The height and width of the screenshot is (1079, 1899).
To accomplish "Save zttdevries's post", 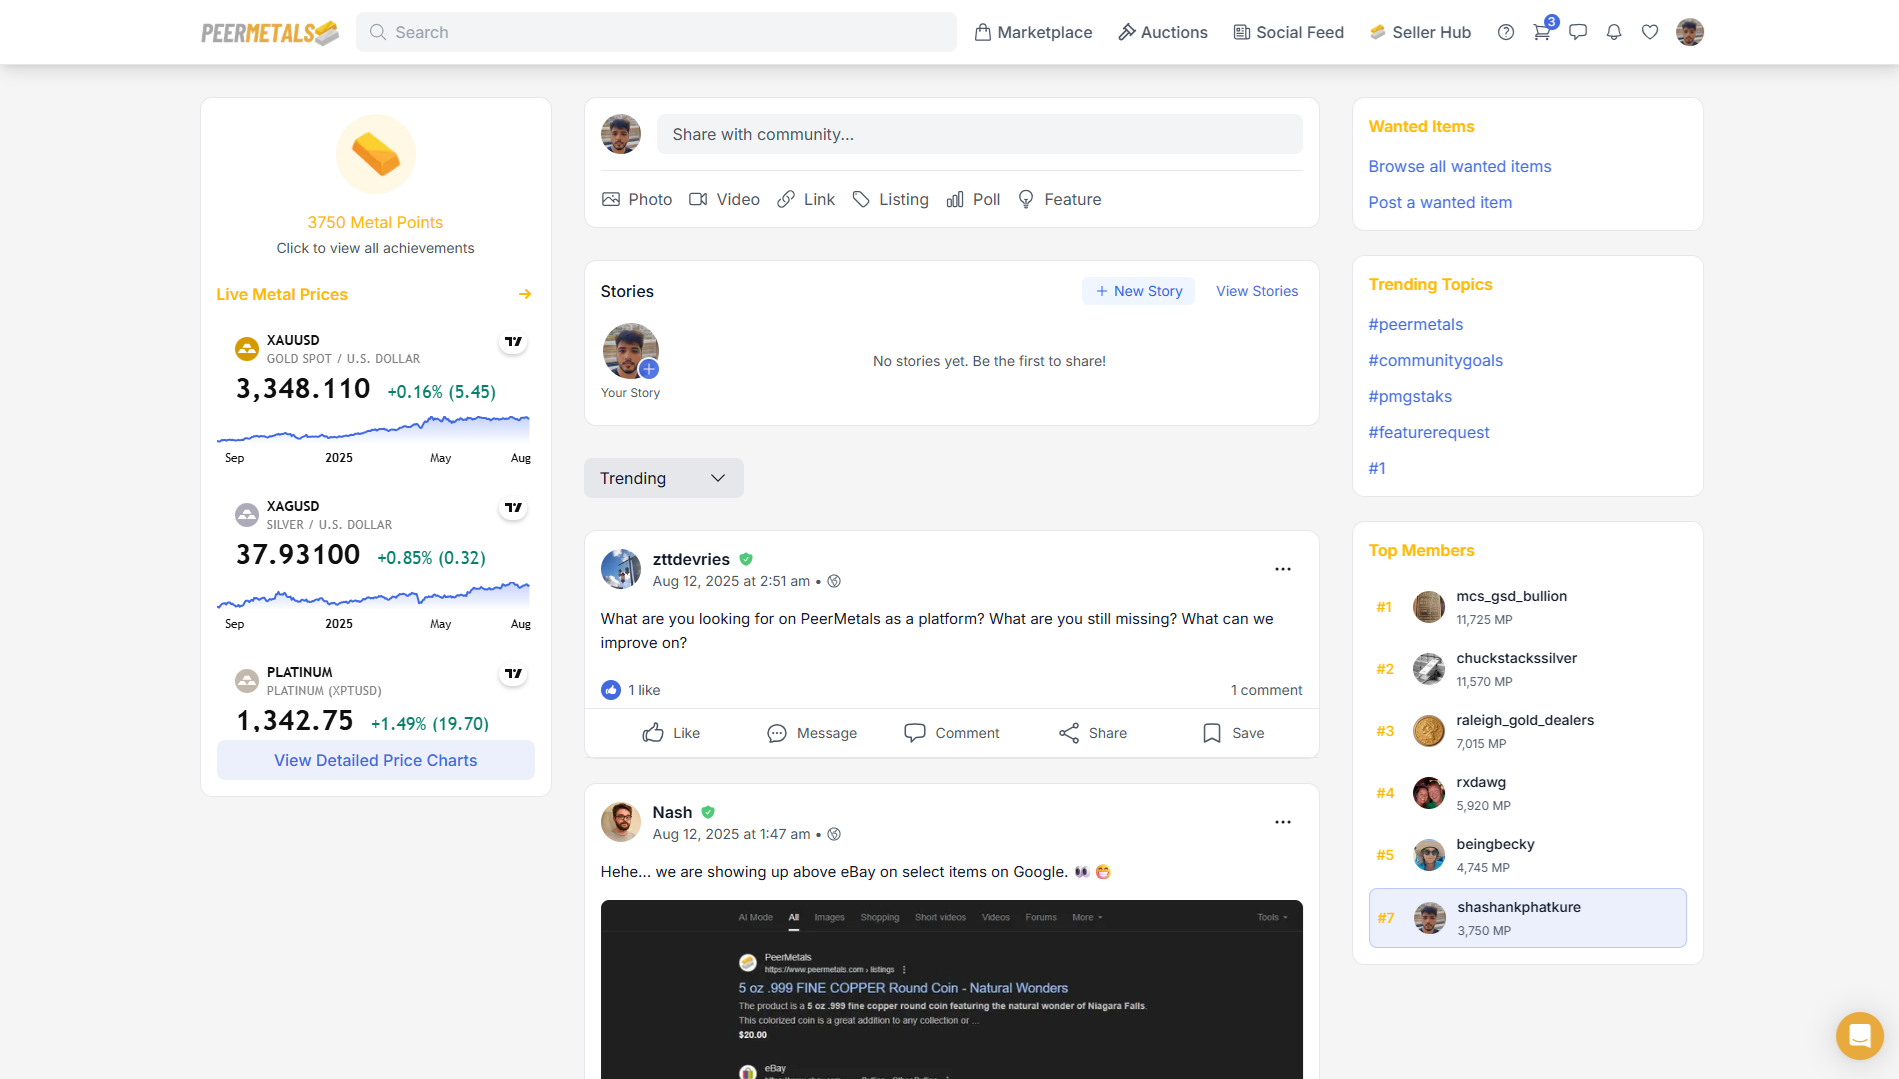I will coord(1233,733).
